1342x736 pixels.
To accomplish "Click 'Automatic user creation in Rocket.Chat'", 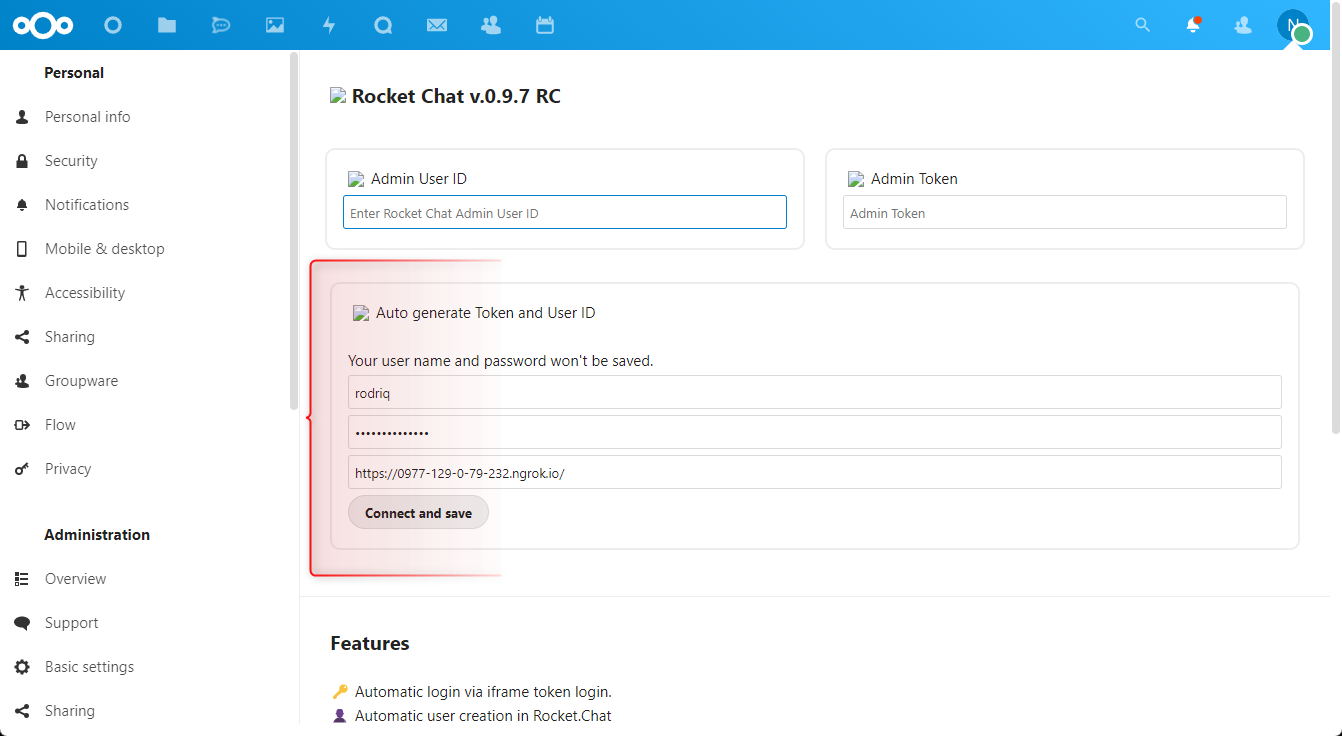I will click(483, 715).
